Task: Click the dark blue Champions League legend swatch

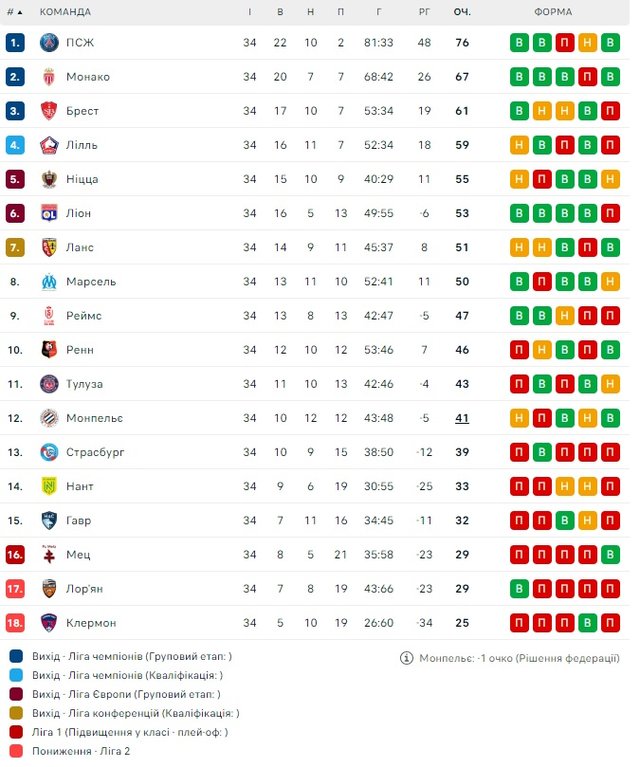Action: pyautogui.click(x=16, y=656)
